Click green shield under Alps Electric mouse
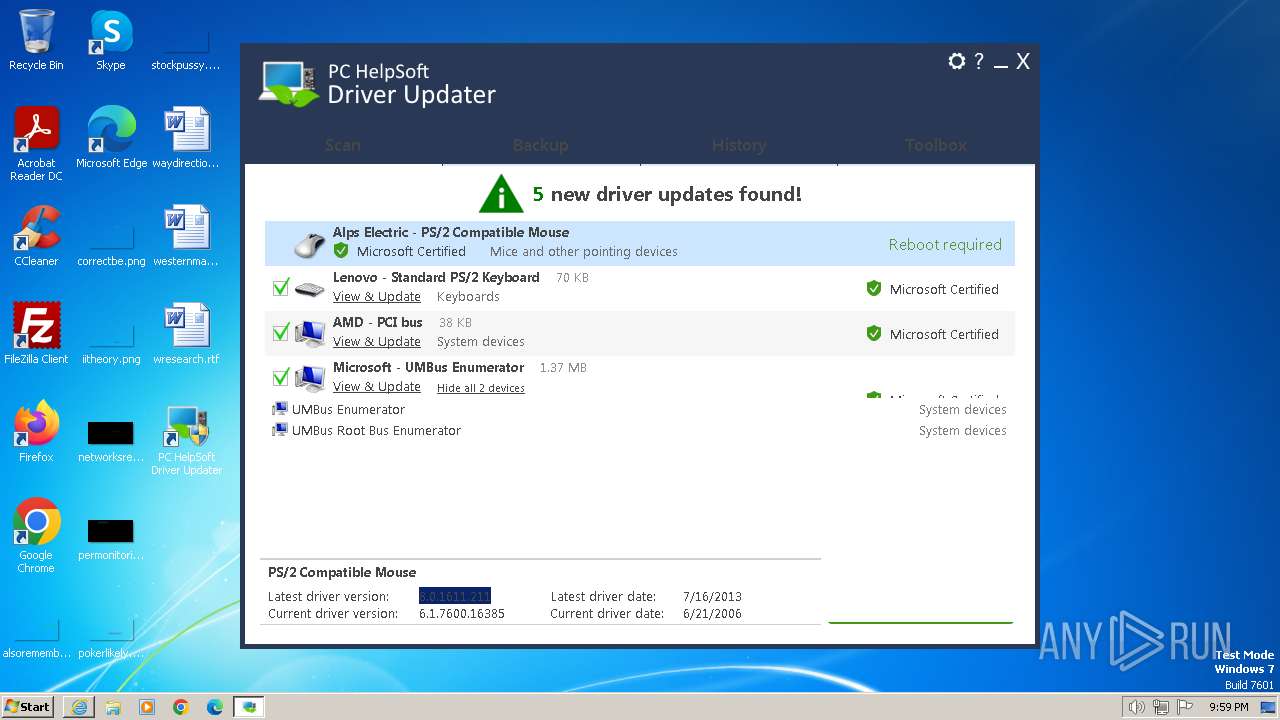This screenshot has width=1280, height=720. click(341, 251)
